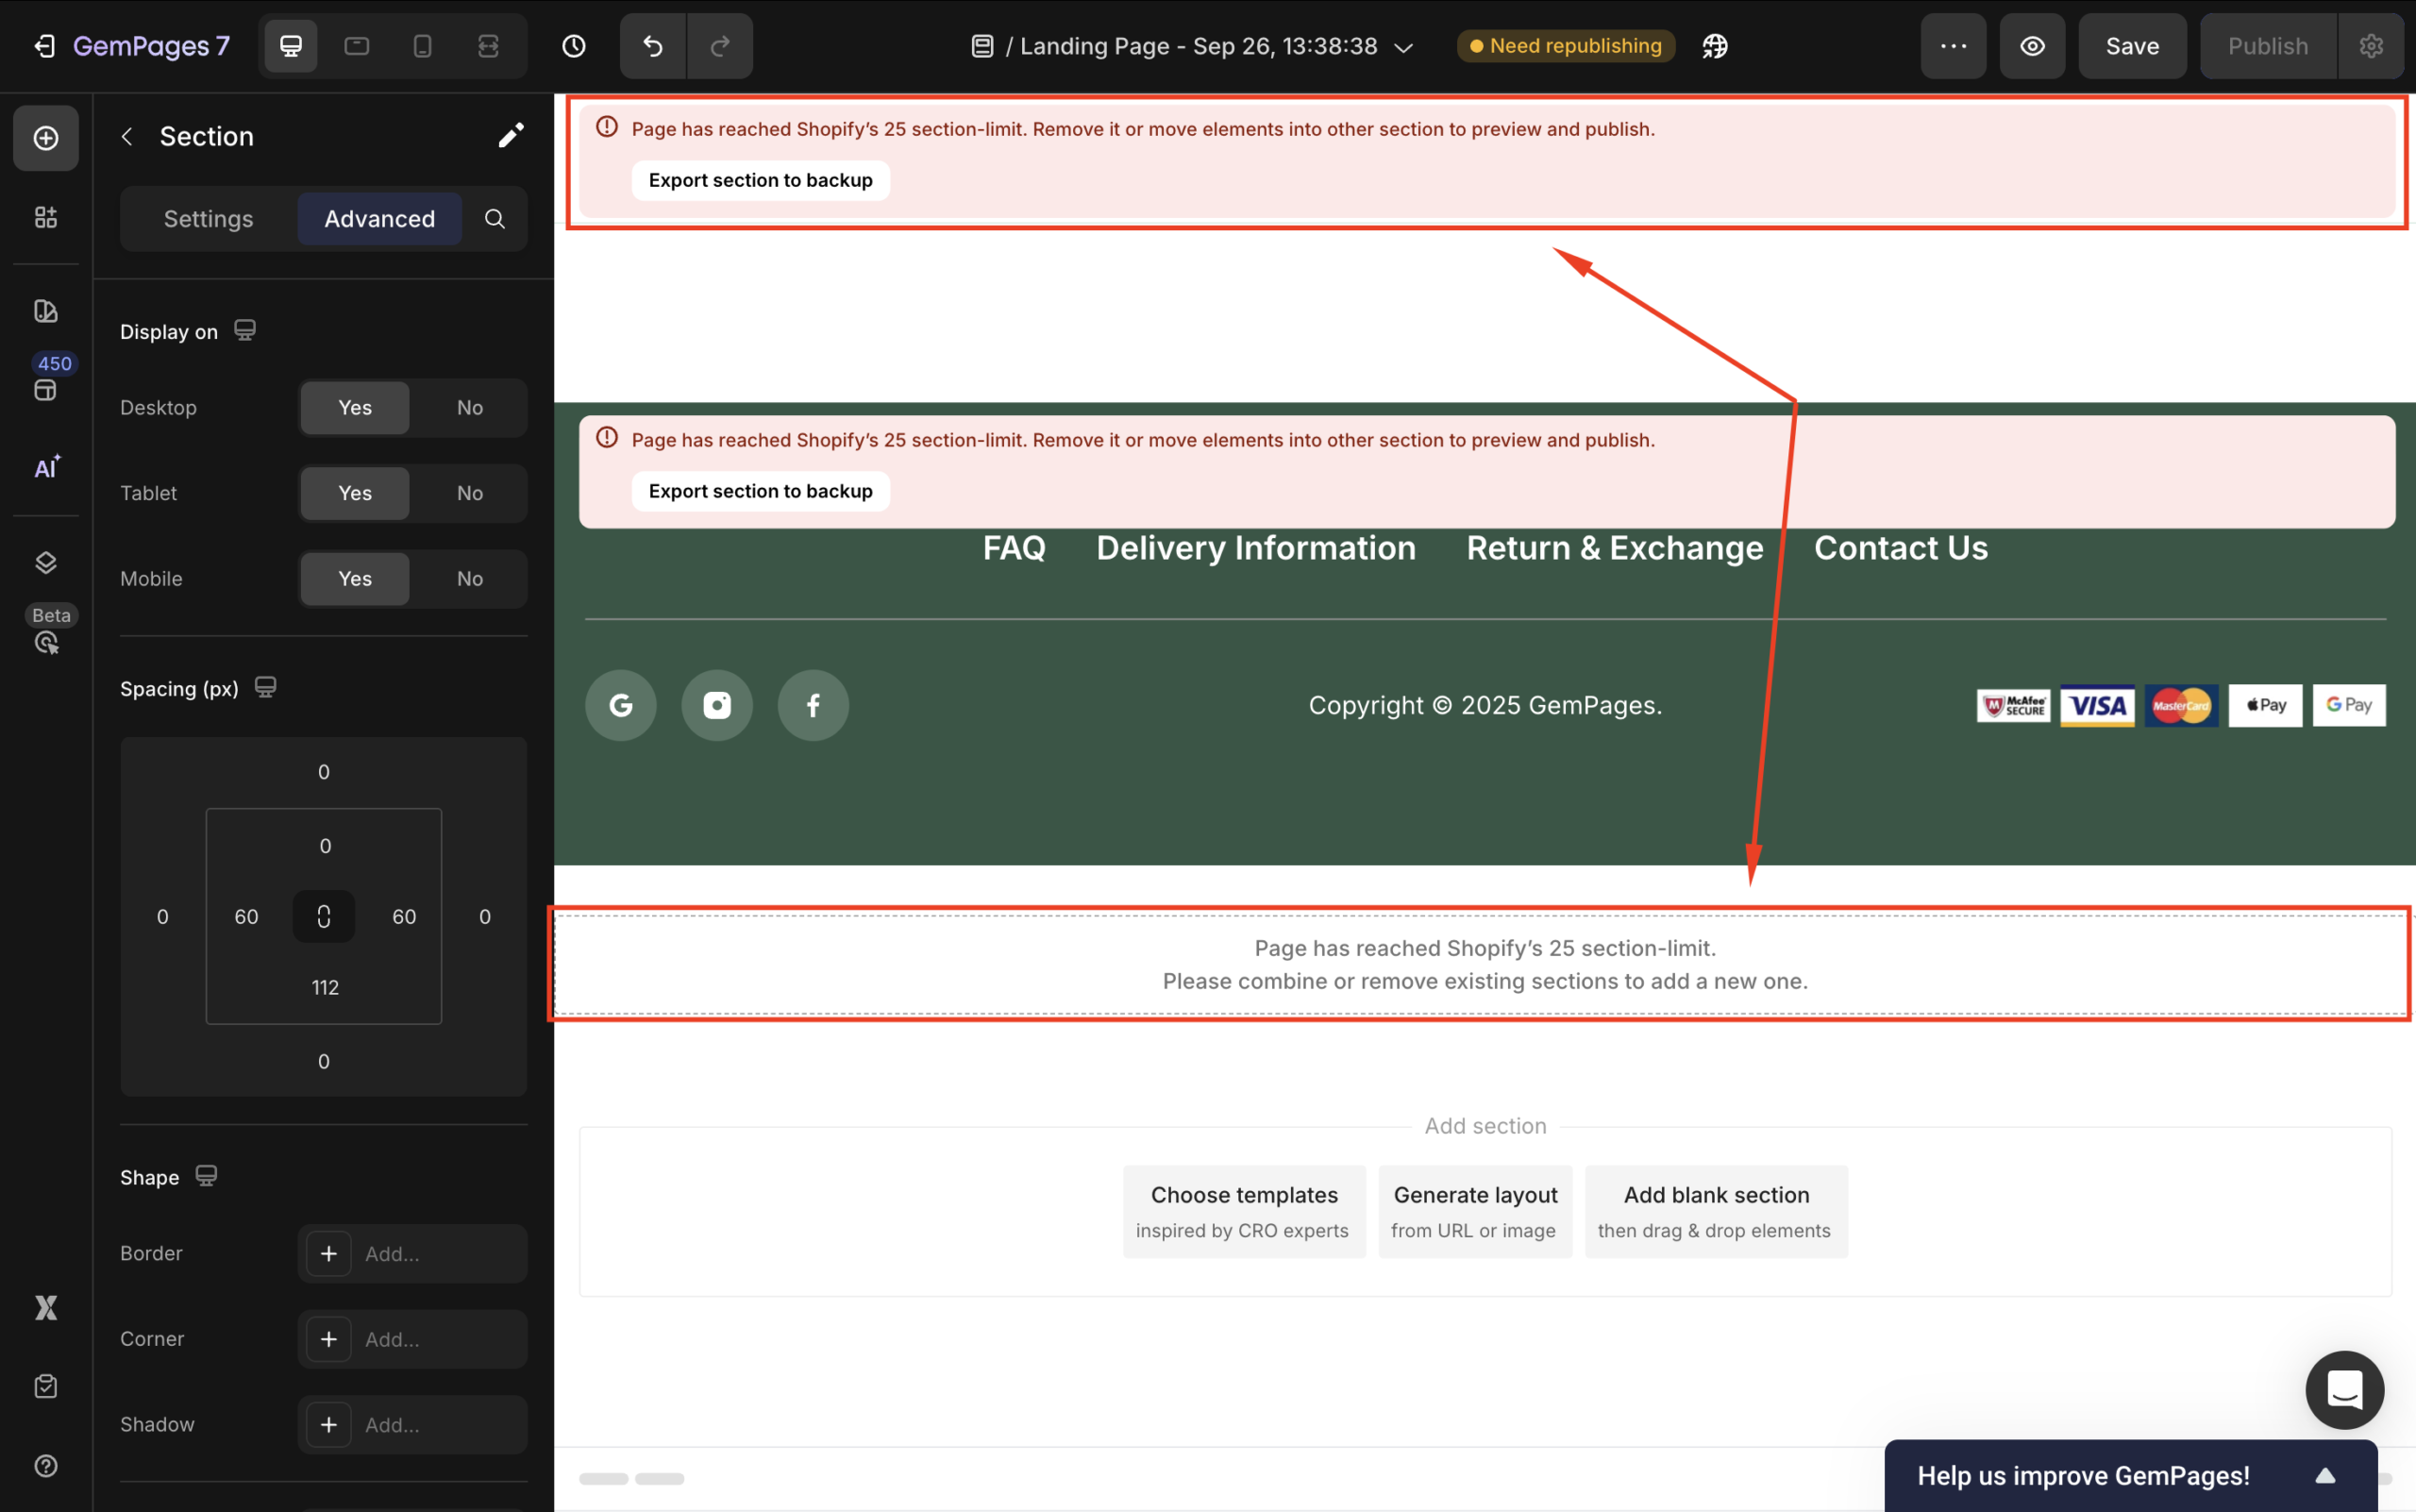The width and height of the screenshot is (2416, 1512).
Task: Set Mobile display to No
Action: tap(469, 578)
